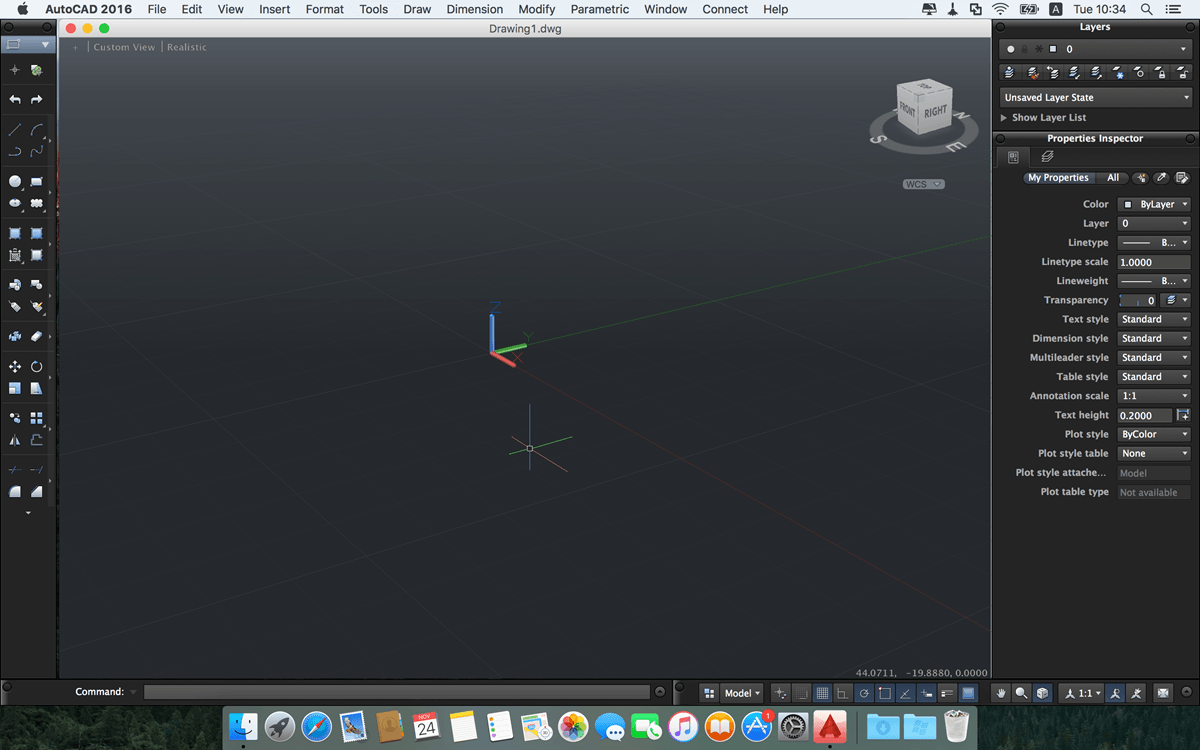Toggle Grid display in the status bar

pyautogui.click(x=822, y=693)
